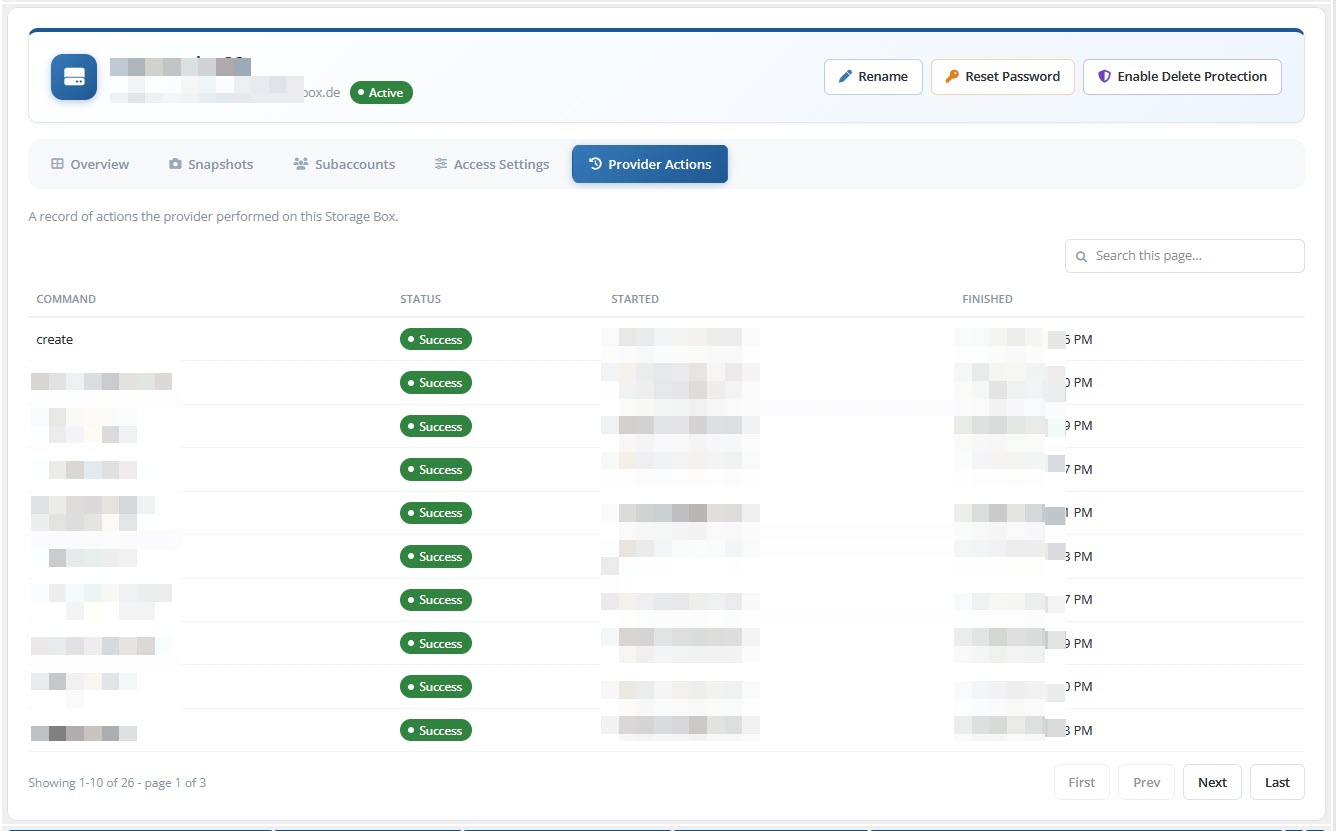Viewport: 1337px width, 831px height.
Task: Select the create command cell
Action: click(x=55, y=340)
